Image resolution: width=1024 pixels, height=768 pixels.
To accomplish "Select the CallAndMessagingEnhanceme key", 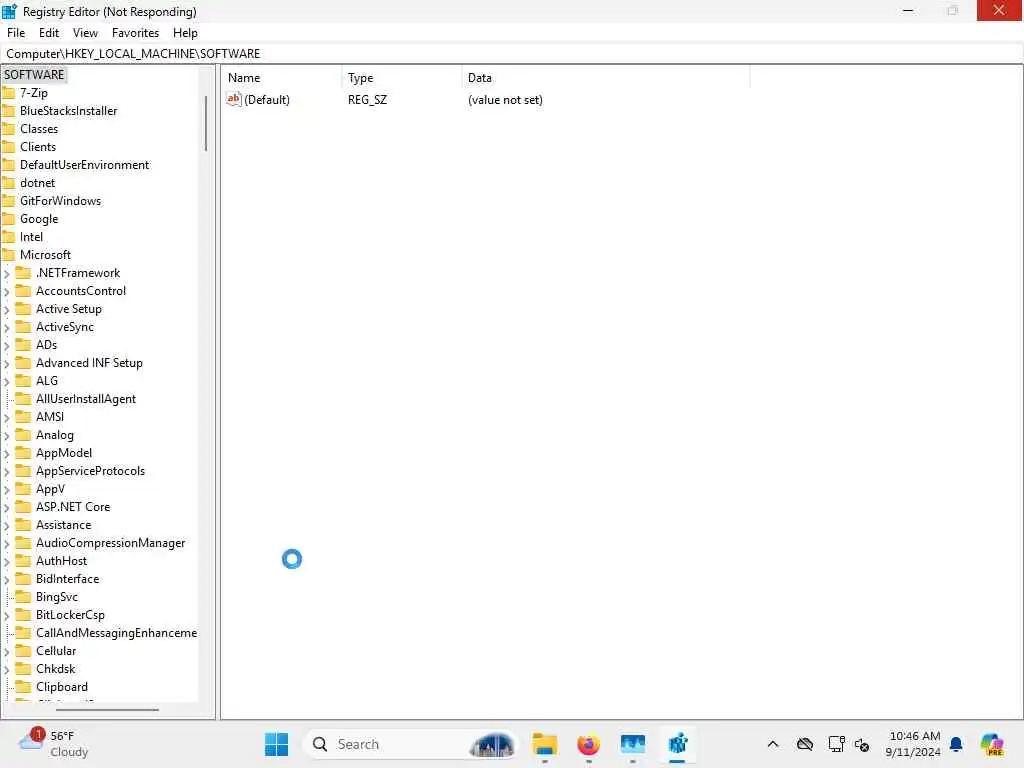I will [x=116, y=632].
